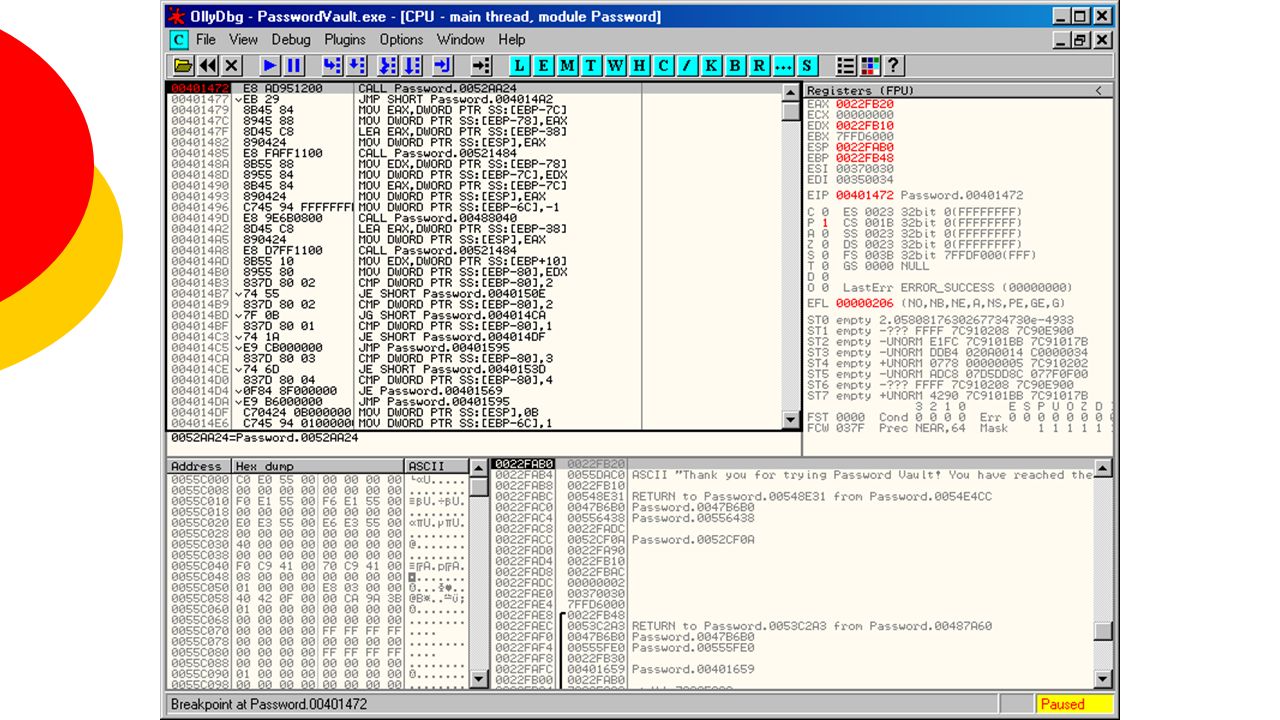Show References with R button
1280x720 pixels.
pos(759,66)
